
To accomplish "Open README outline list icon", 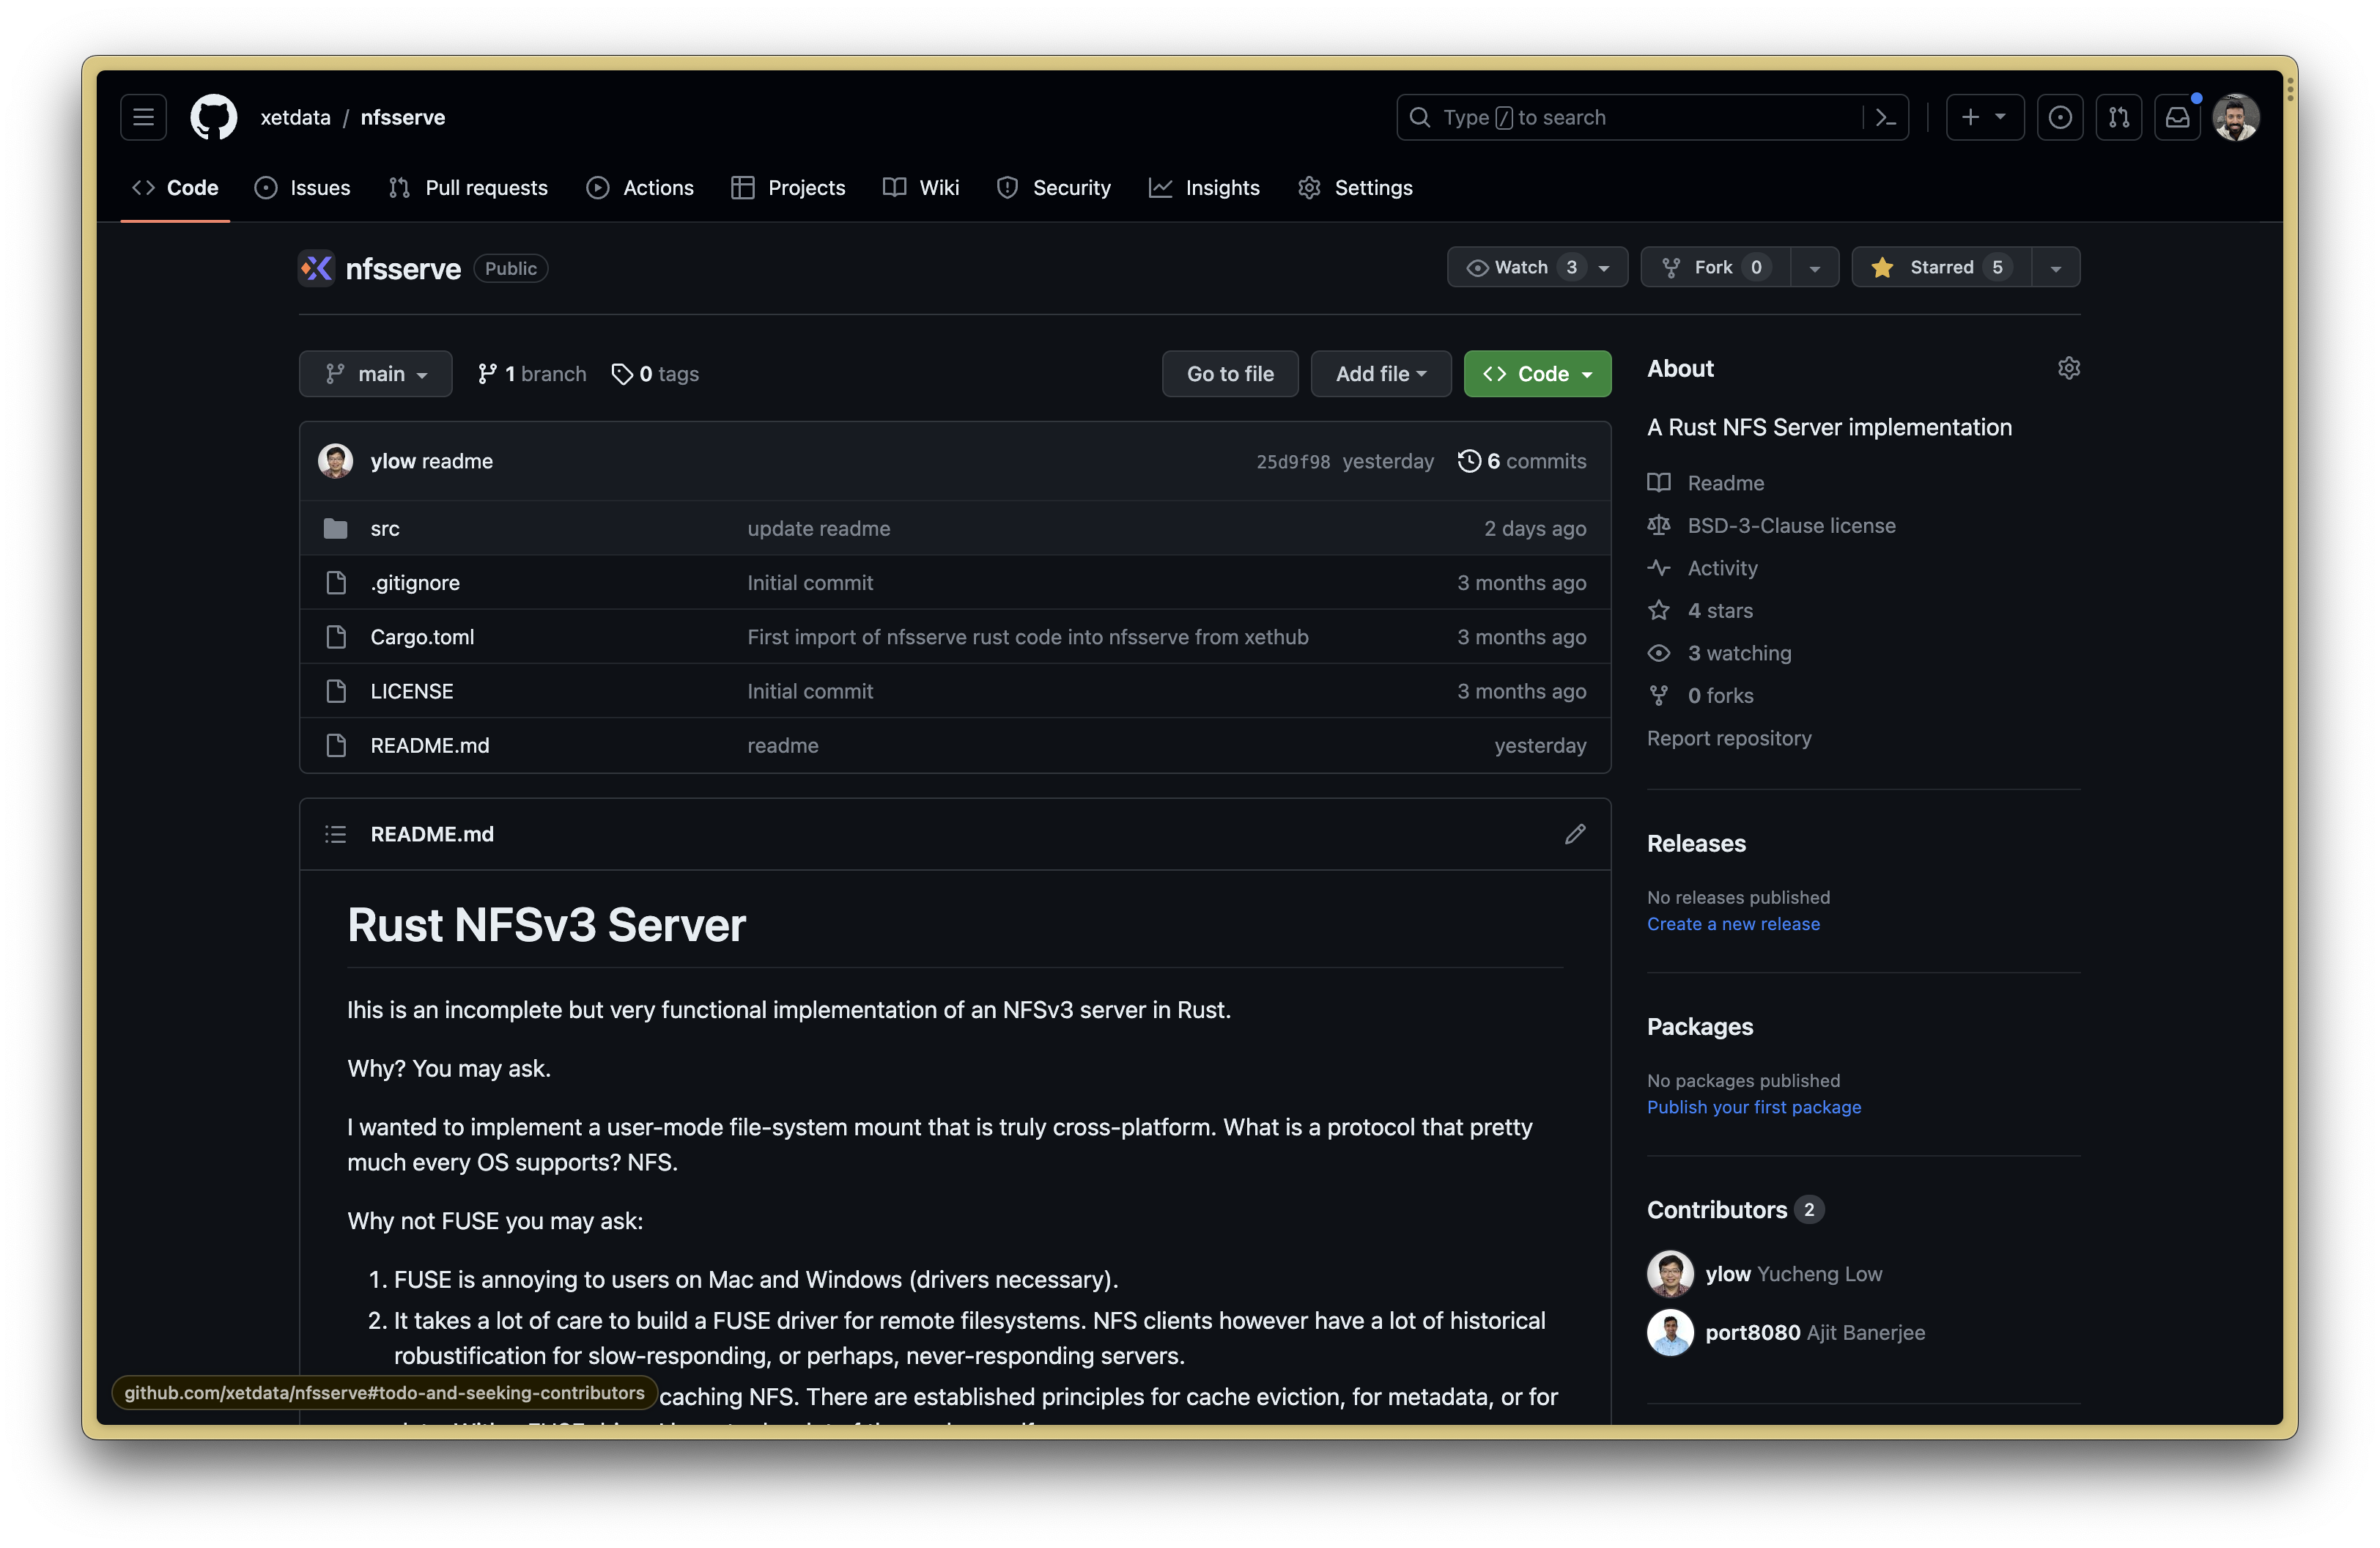I will pos(335,834).
